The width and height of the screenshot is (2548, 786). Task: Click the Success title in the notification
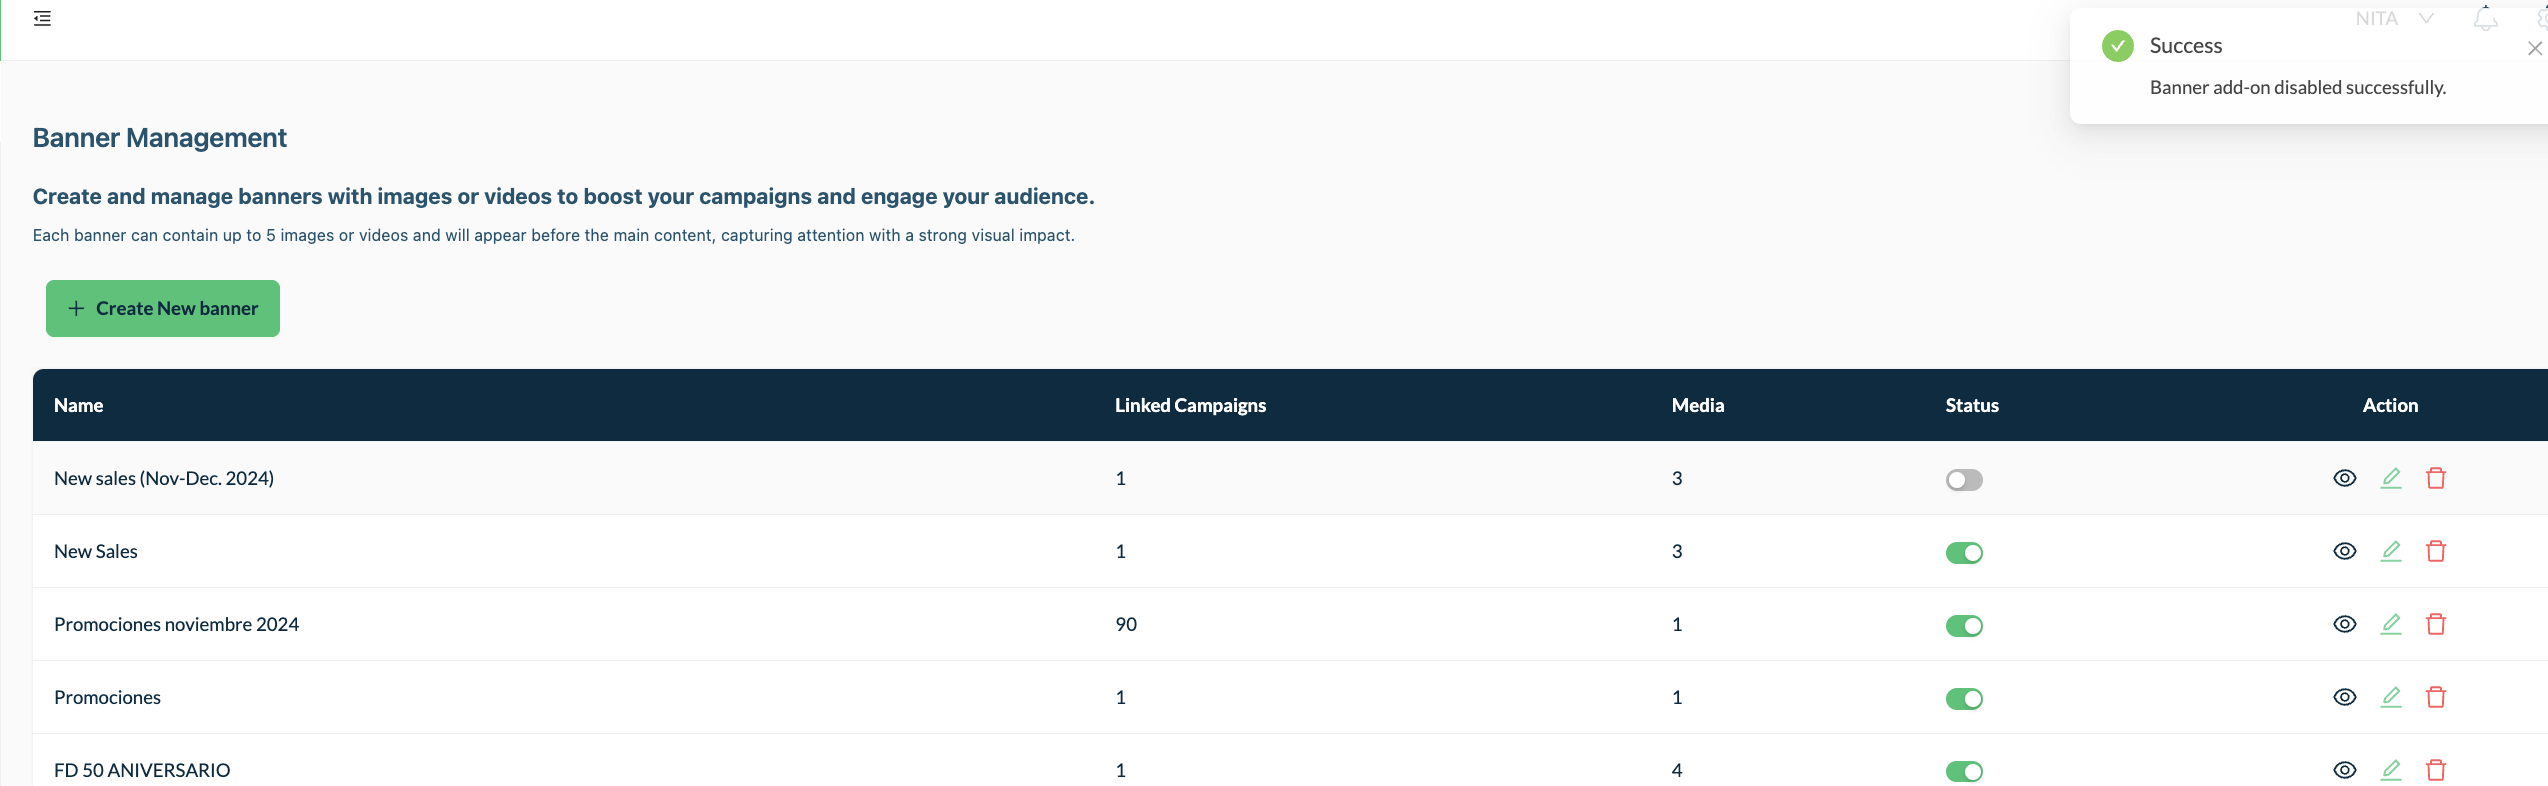[x=2186, y=46]
